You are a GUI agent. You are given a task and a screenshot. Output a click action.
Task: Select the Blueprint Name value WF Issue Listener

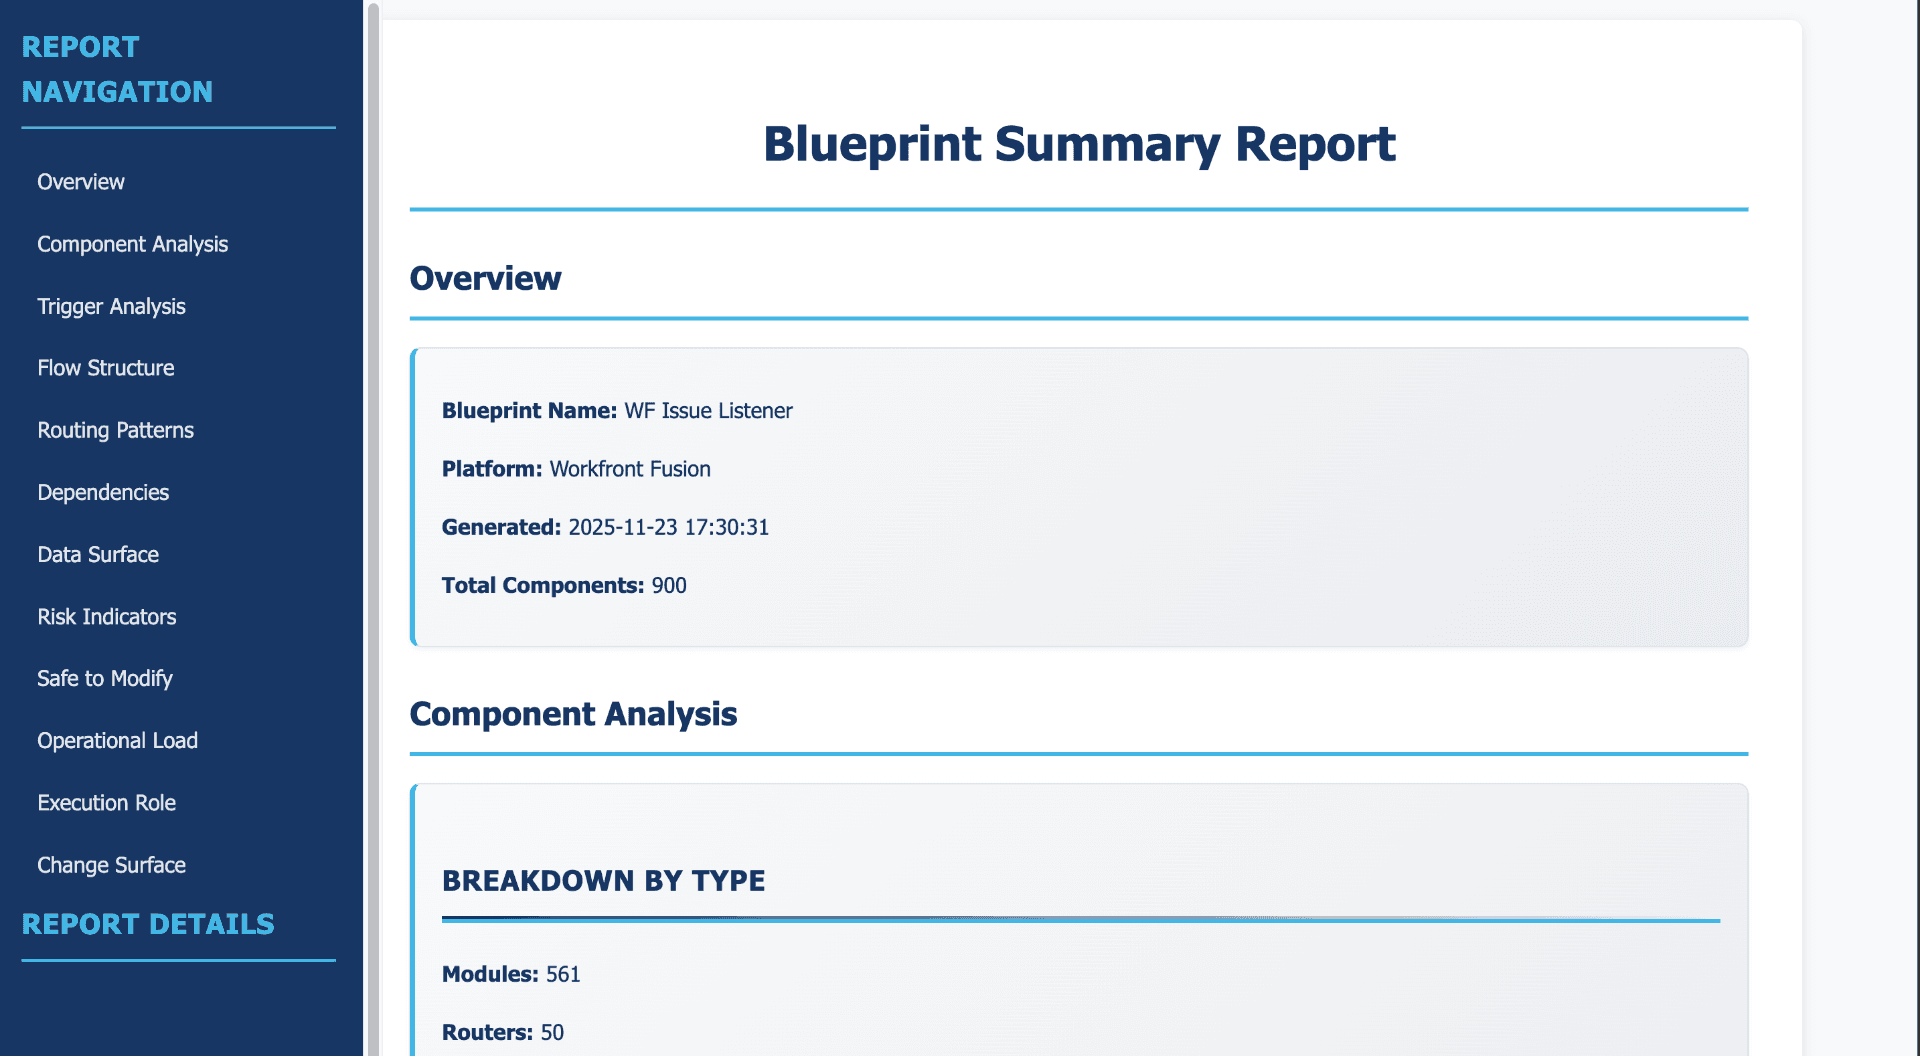[707, 410]
